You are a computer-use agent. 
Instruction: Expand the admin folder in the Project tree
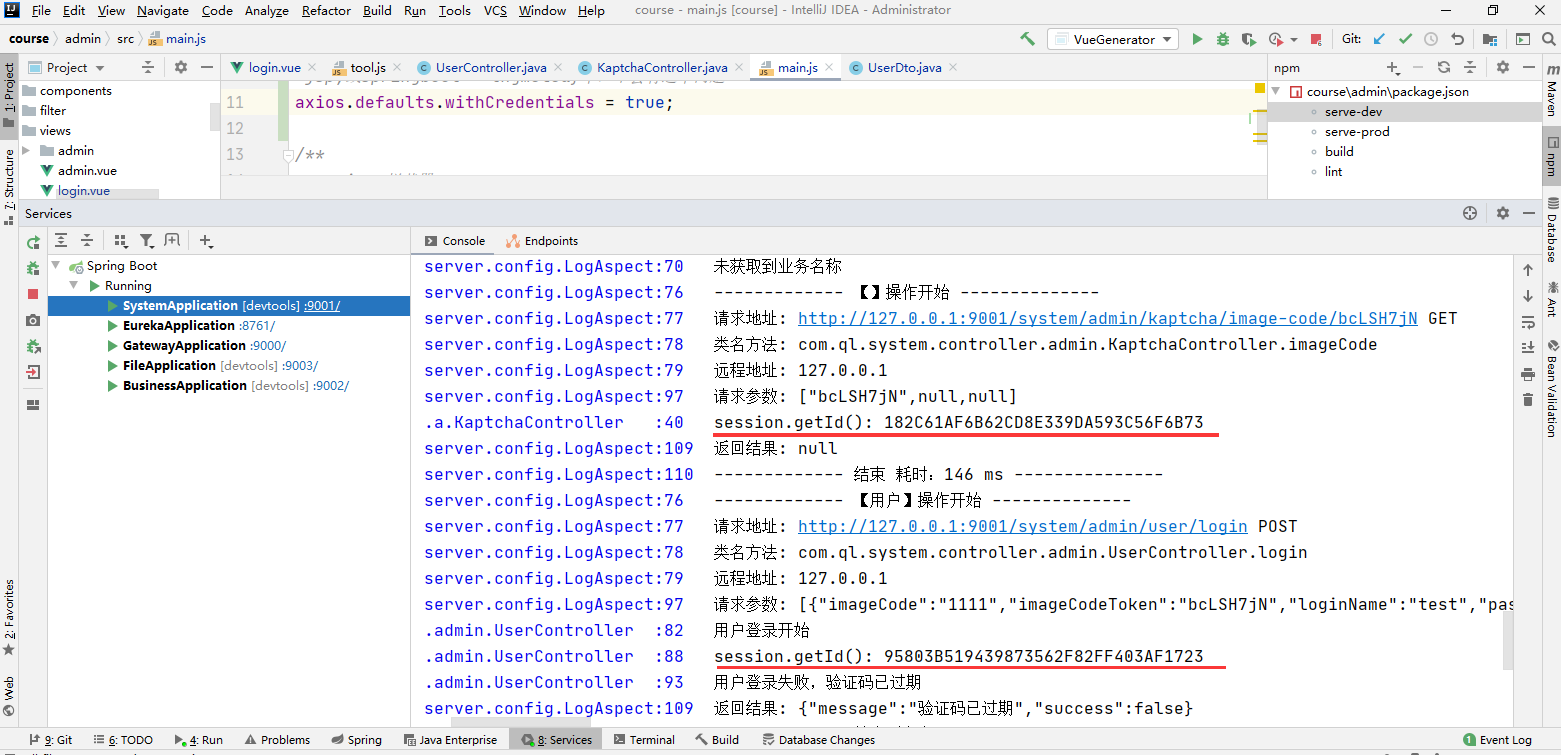click(x=26, y=151)
